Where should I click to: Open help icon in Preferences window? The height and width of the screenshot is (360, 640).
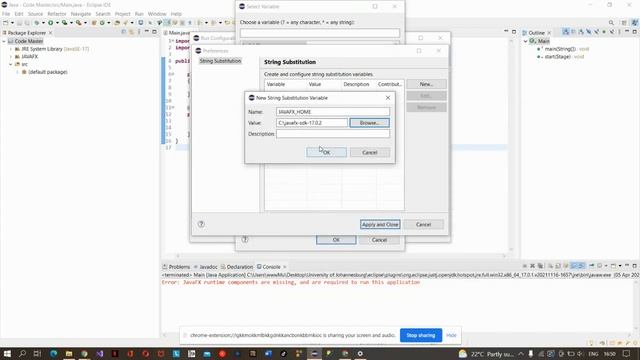point(201,224)
